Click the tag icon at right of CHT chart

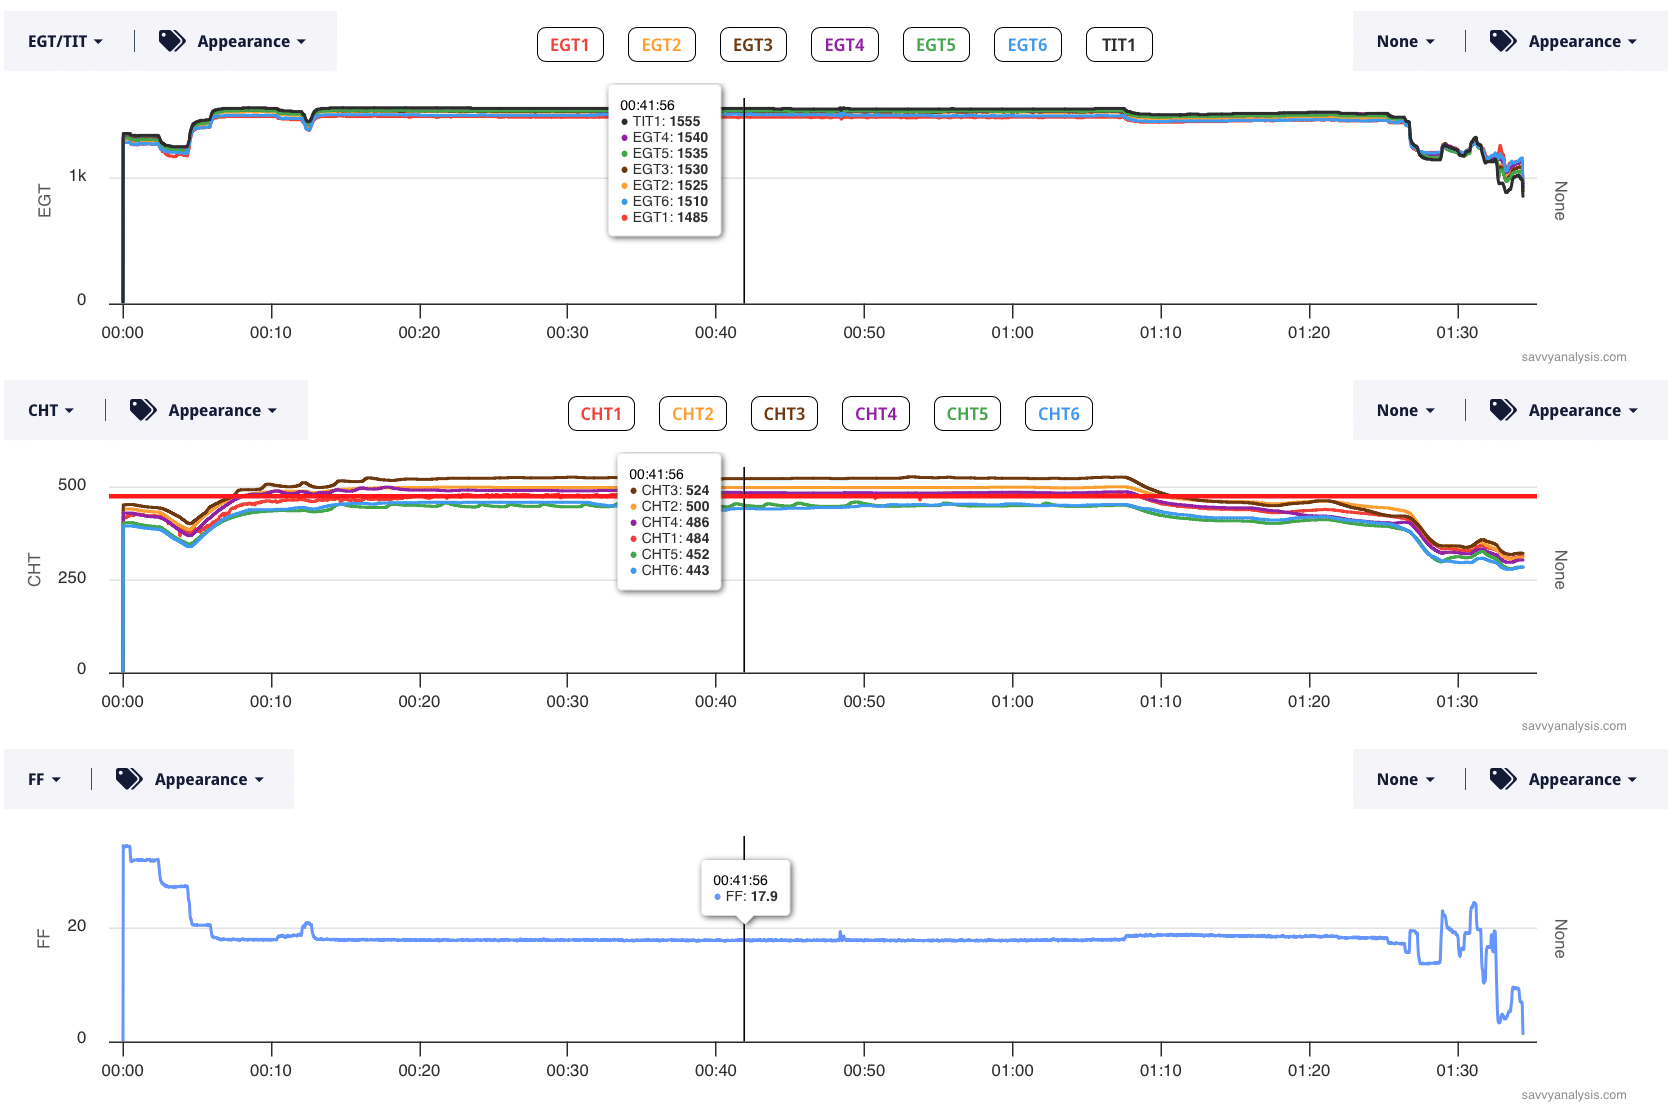click(1503, 410)
